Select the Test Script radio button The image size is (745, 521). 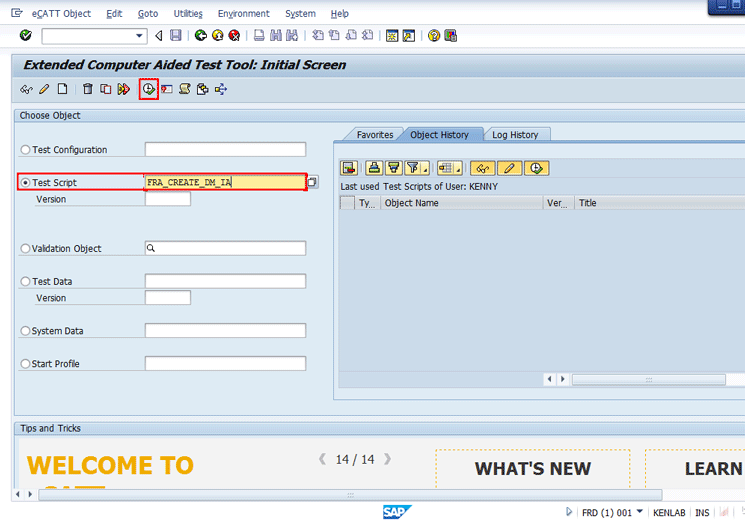click(26, 182)
